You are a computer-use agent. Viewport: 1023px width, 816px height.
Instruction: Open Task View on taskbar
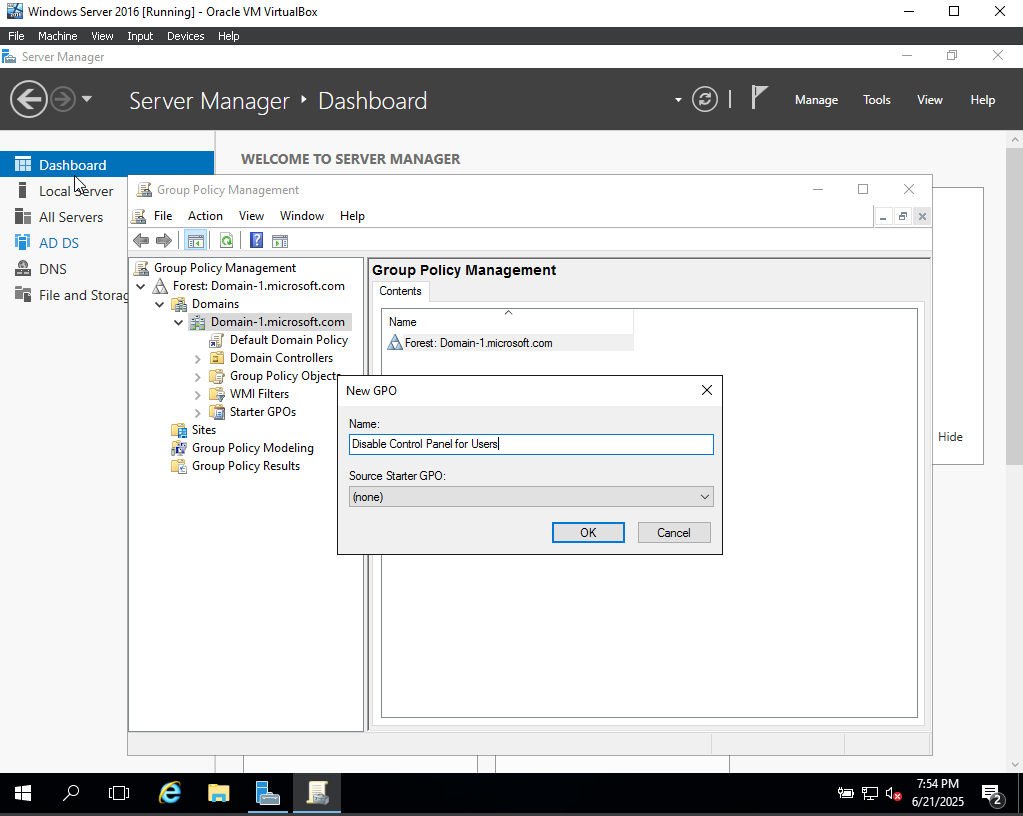point(119,793)
